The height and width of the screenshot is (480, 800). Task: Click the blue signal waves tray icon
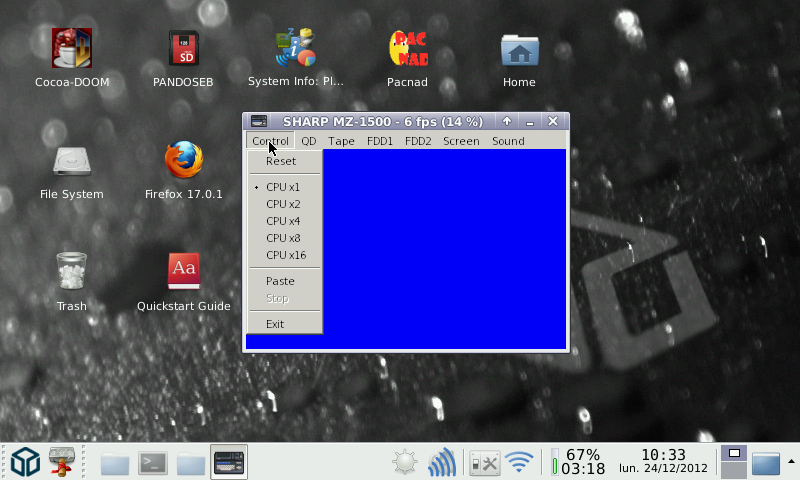tap(442, 462)
